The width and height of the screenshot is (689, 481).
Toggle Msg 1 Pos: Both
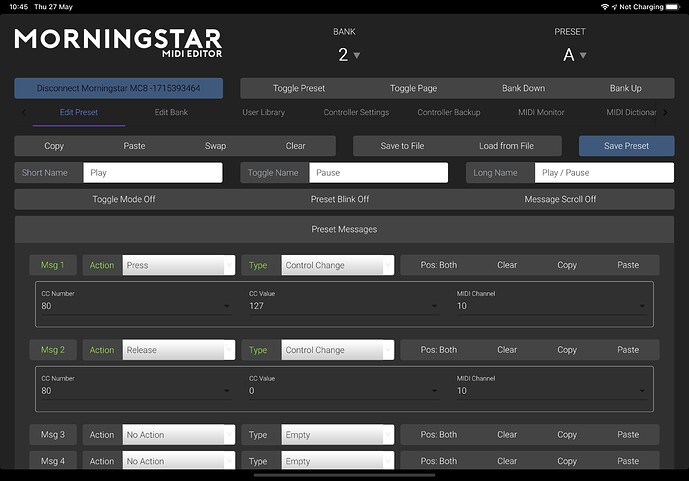[439, 265]
